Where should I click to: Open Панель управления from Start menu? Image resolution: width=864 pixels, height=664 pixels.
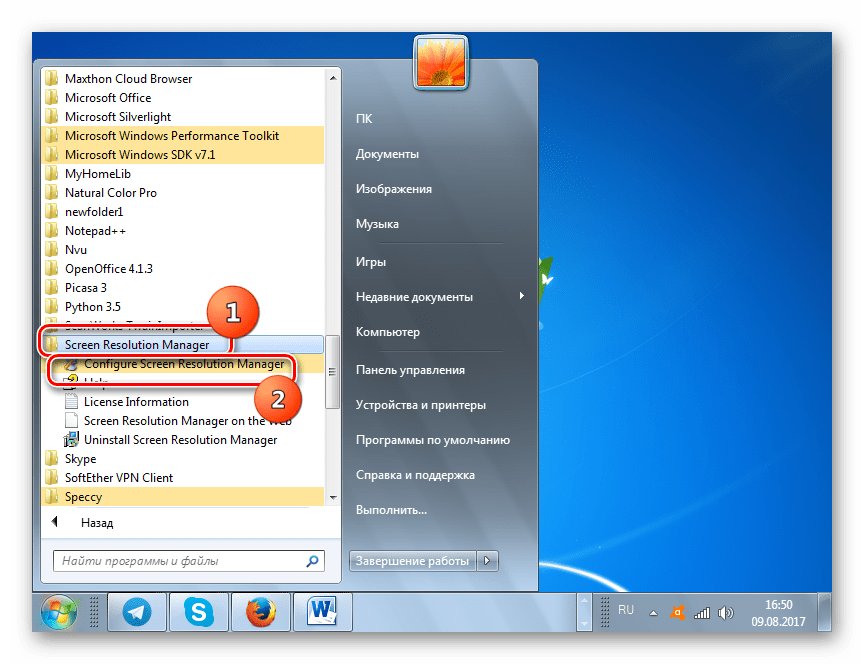410,370
